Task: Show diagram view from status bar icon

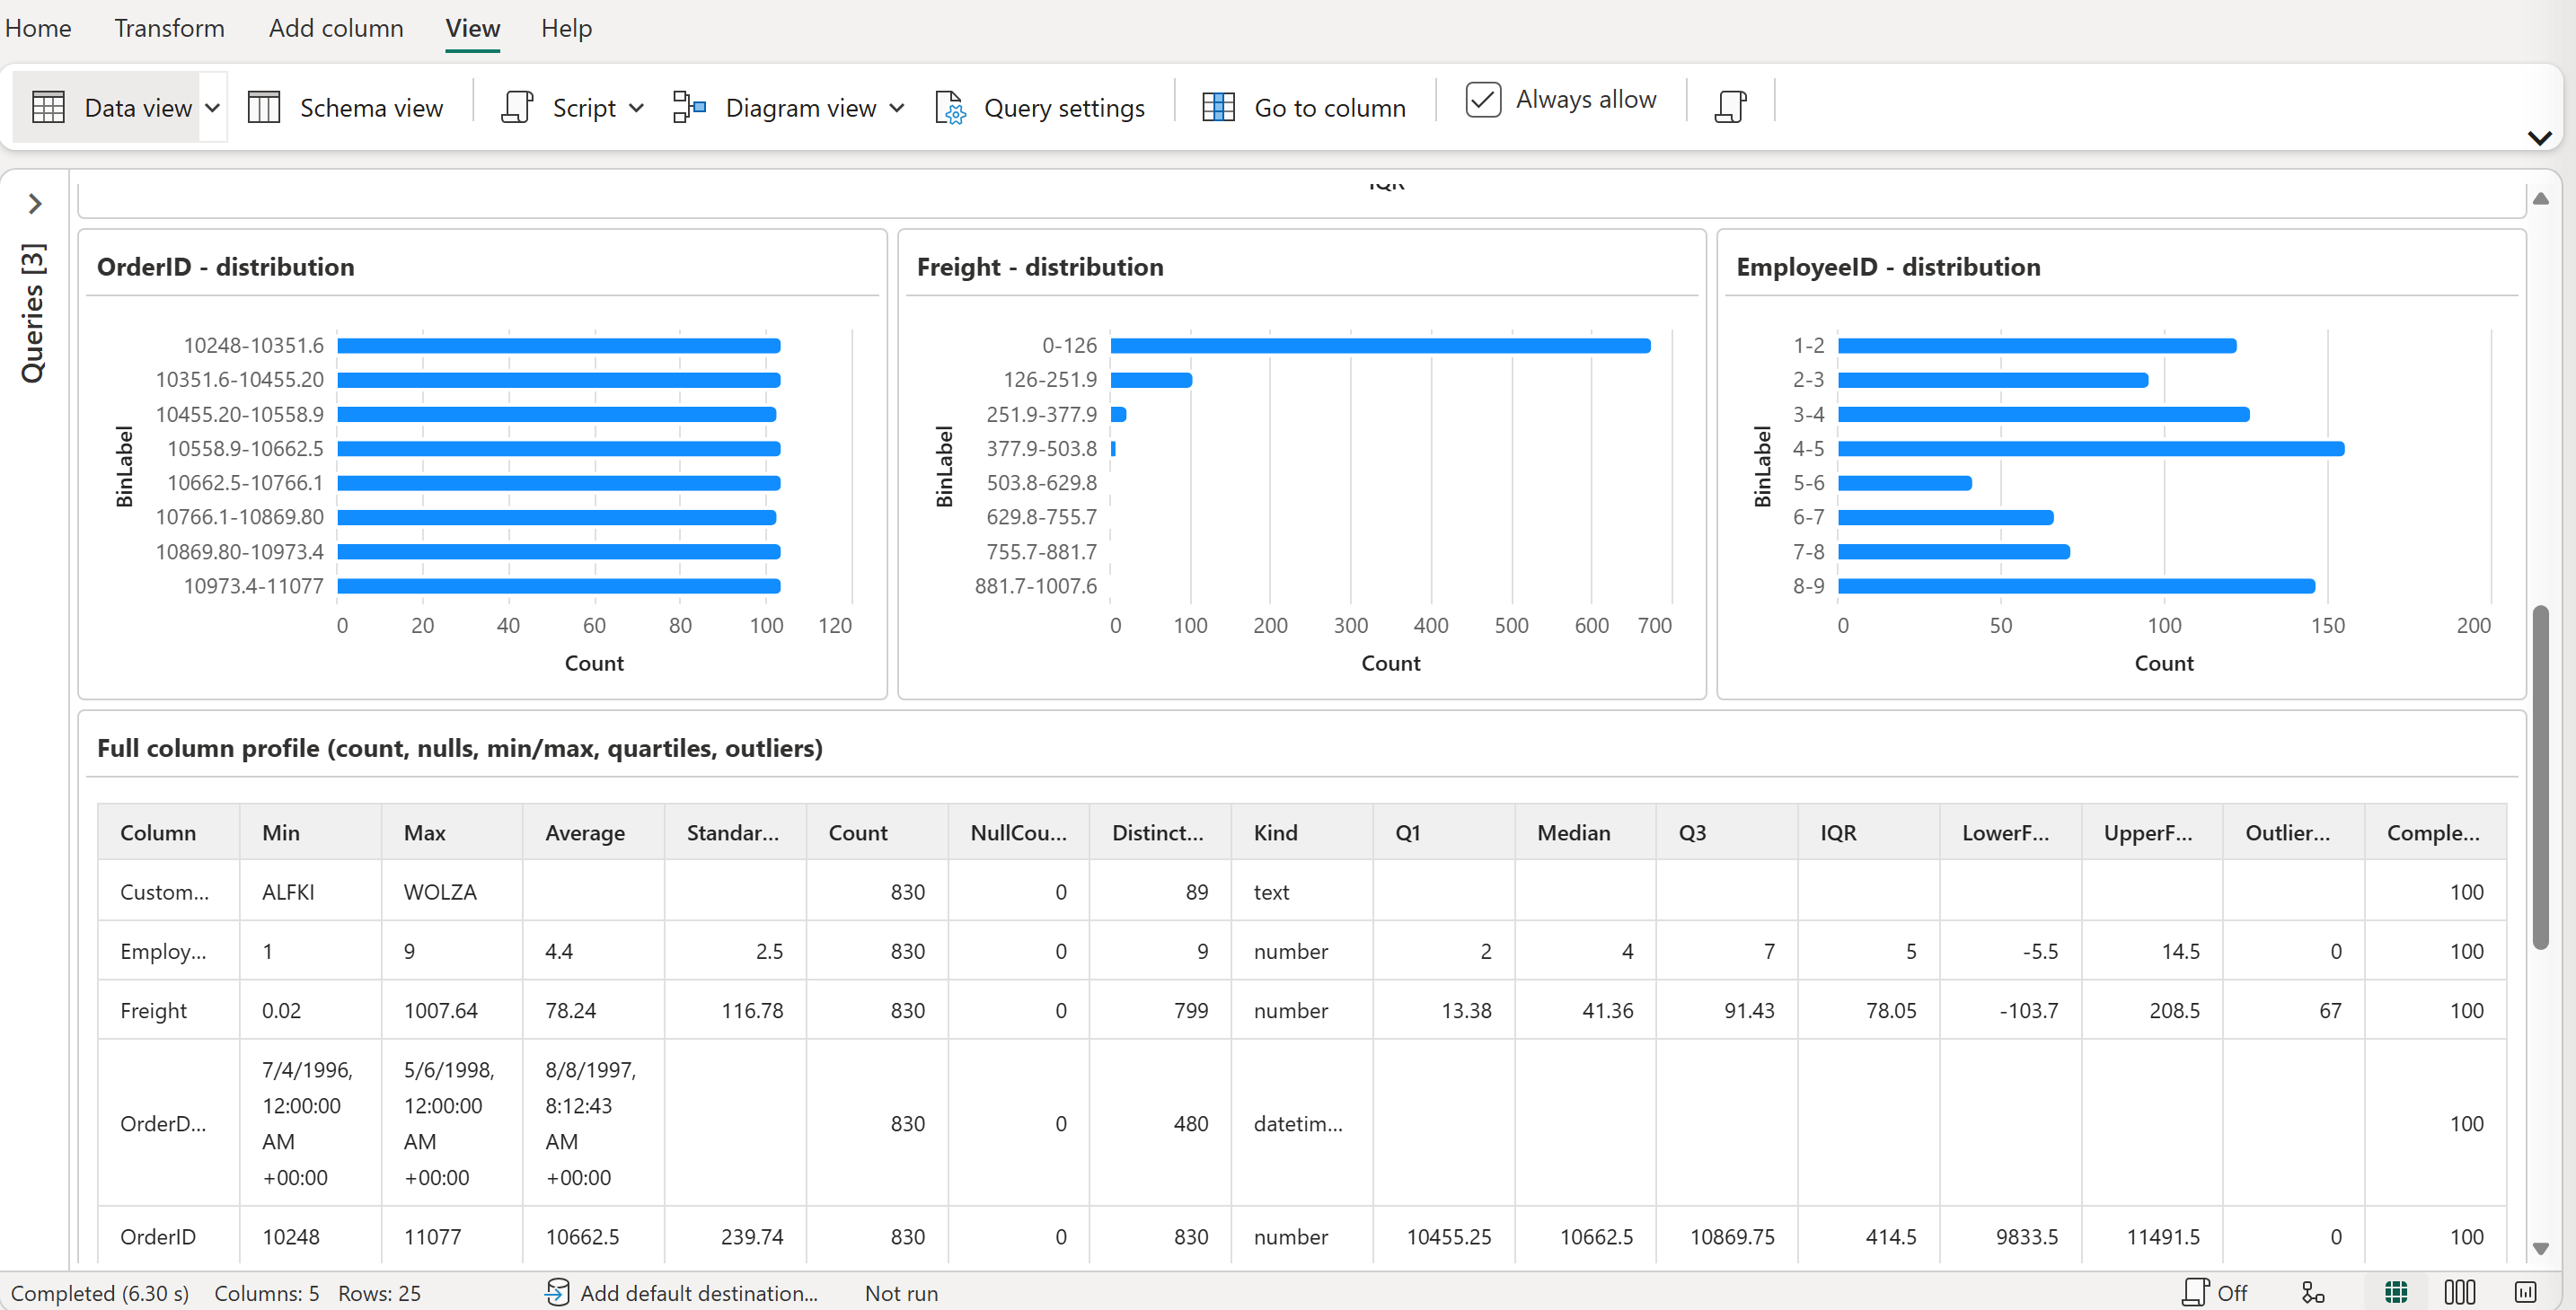Action: click(x=2312, y=1293)
